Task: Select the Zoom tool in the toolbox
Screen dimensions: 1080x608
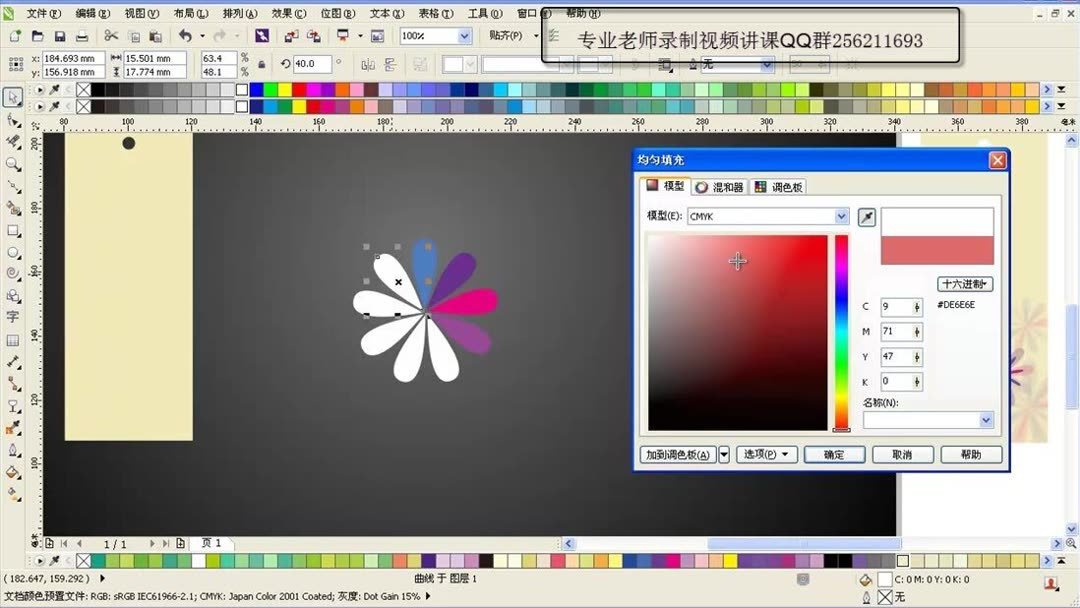Action: tap(13, 165)
